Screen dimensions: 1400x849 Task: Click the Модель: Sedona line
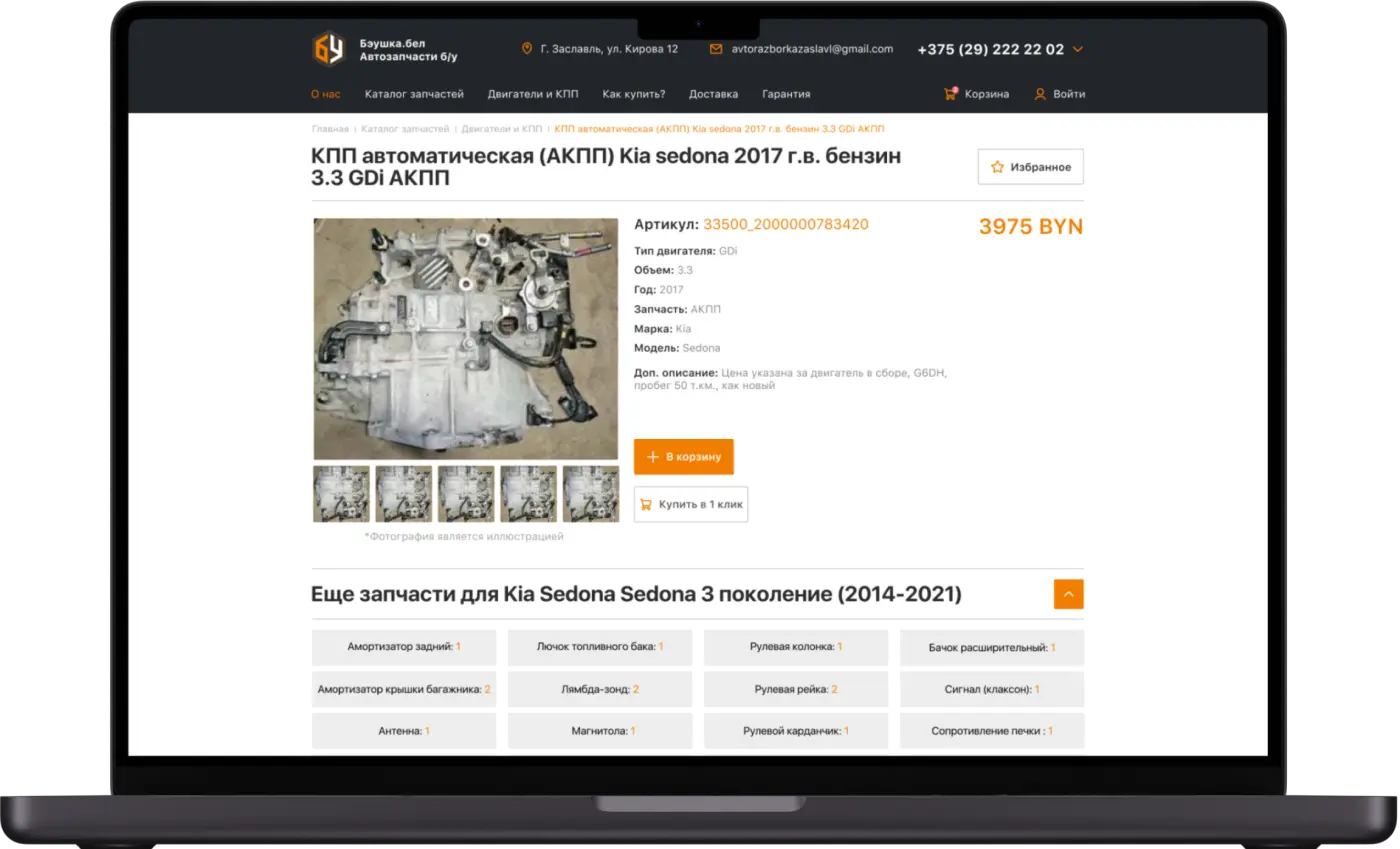pos(677,348)
